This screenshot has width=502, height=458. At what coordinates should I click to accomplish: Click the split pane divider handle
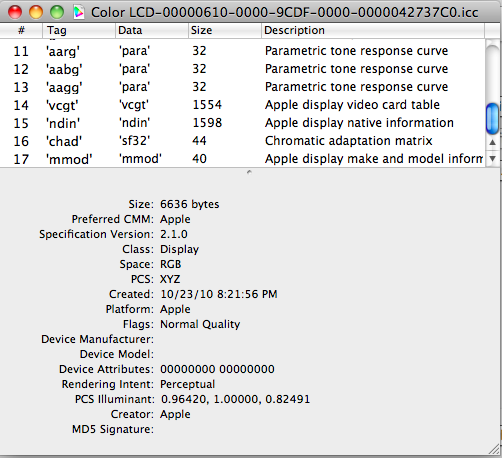pyautogui.click(x=249, y=172)
